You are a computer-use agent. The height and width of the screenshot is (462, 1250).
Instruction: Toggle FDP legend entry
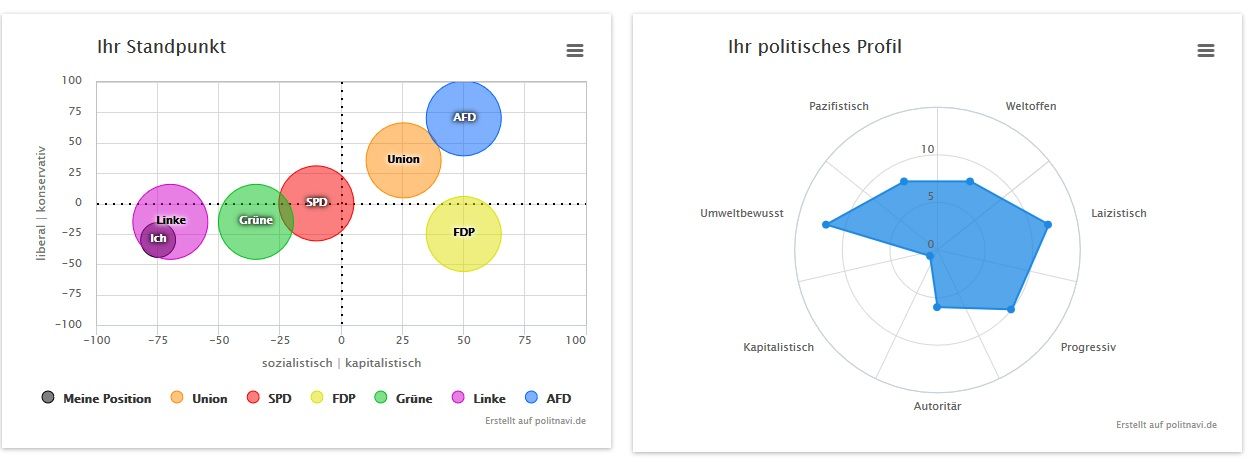point(333,398)
